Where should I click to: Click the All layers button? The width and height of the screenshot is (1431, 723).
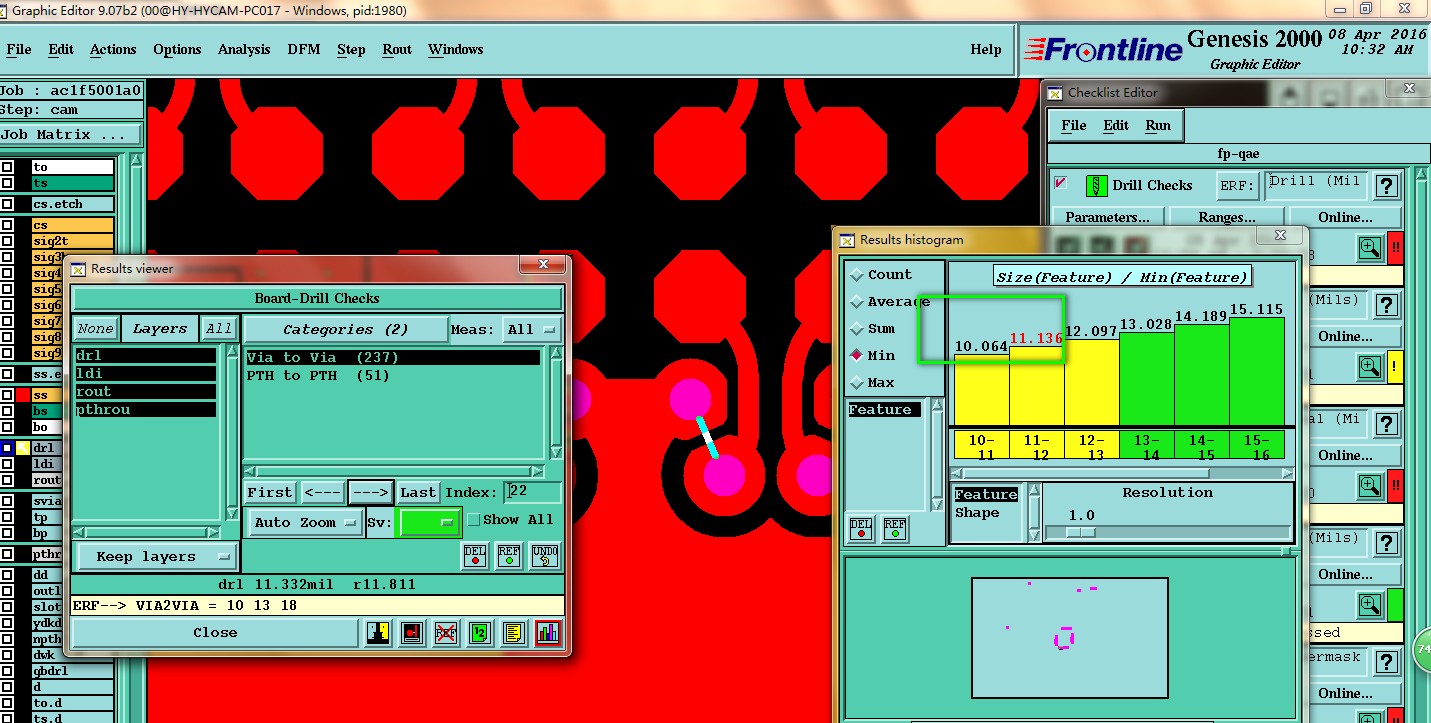(219, 328)
